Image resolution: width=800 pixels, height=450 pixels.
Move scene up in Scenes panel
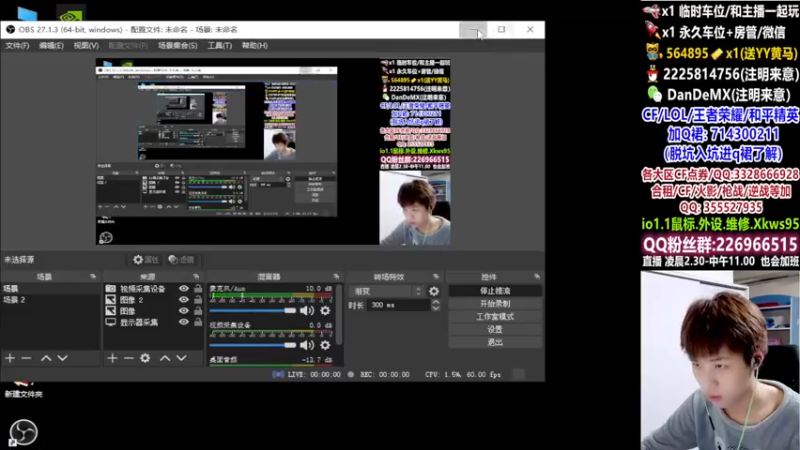[46, 358]
